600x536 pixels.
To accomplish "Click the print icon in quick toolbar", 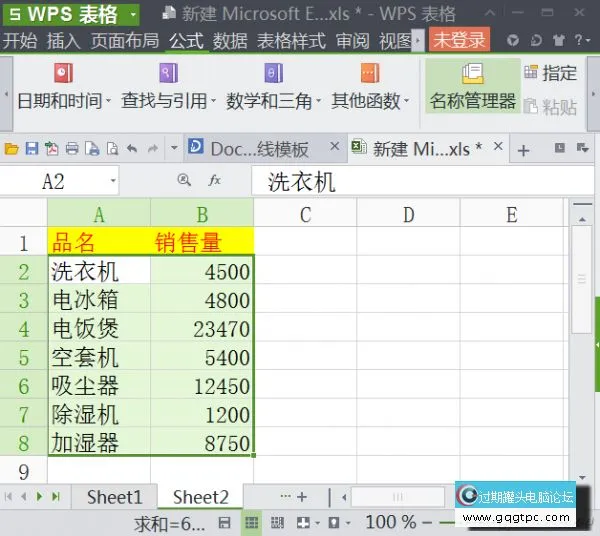I will click(72, 148).
